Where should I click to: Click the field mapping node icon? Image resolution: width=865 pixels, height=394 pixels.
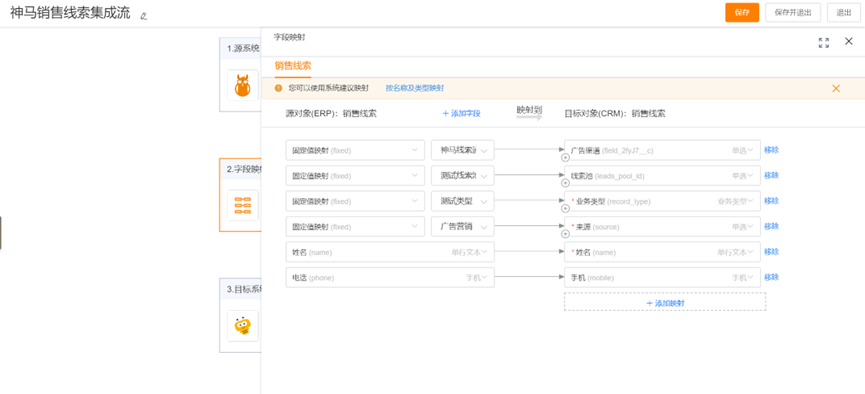pyautogui.click(x=243, y=205)
